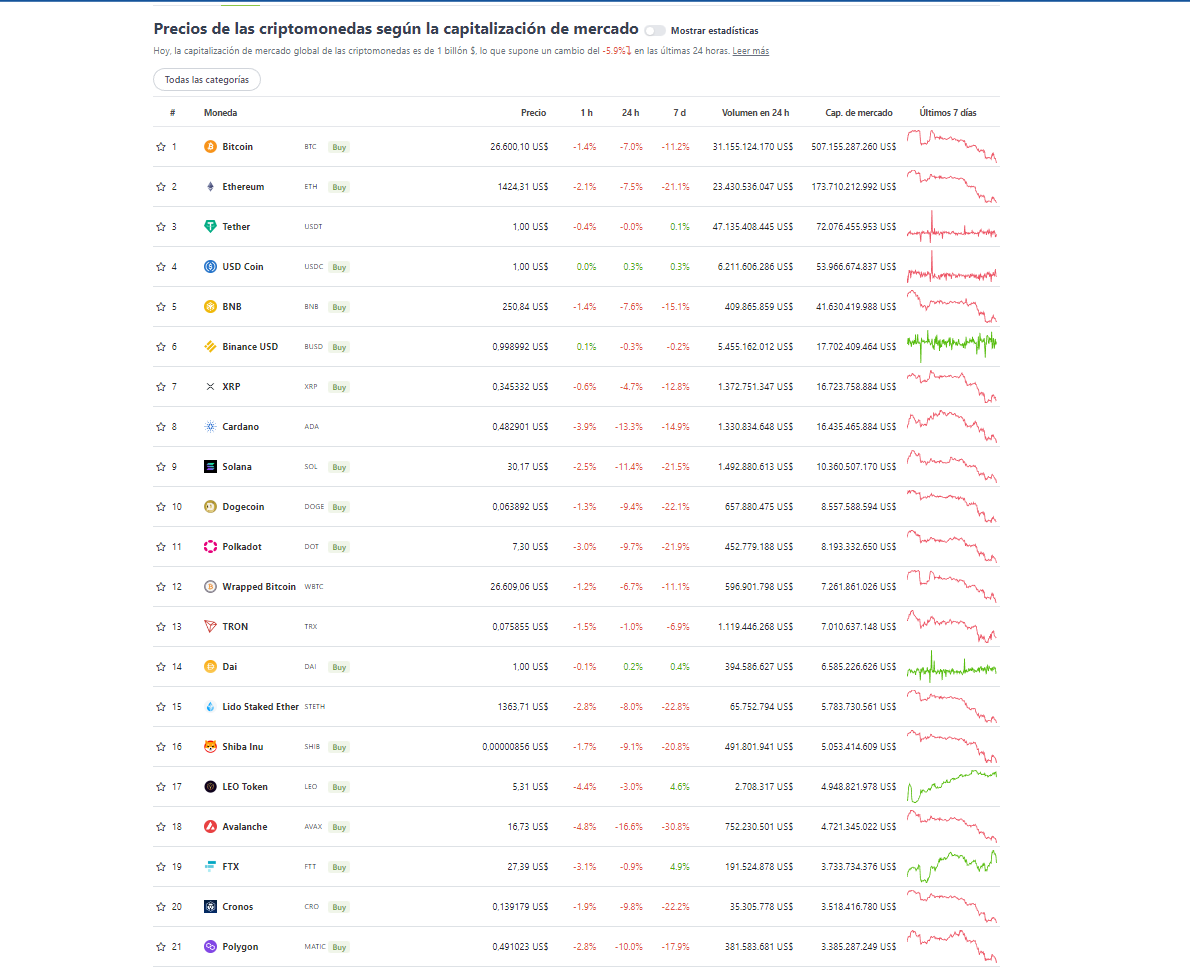The image size is (1190, 967).
Task: Click the TRON logo icon
Action: 210,627
